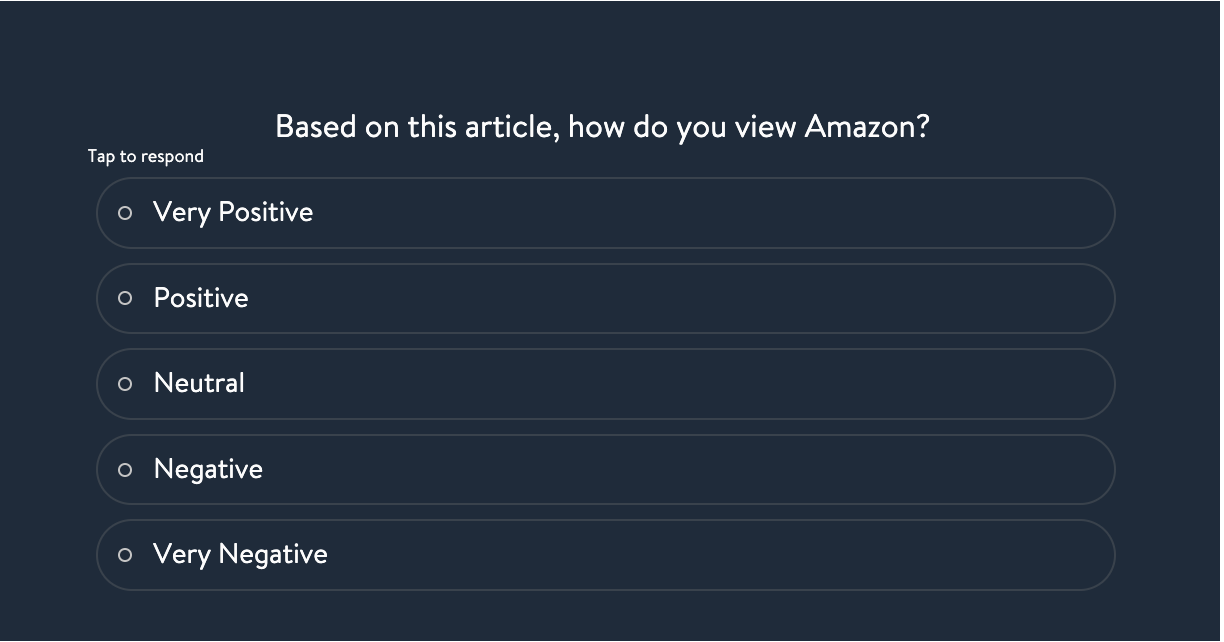Click the dark background below Very Negative option
1224x642 pixels.
(x=610, y=616)
